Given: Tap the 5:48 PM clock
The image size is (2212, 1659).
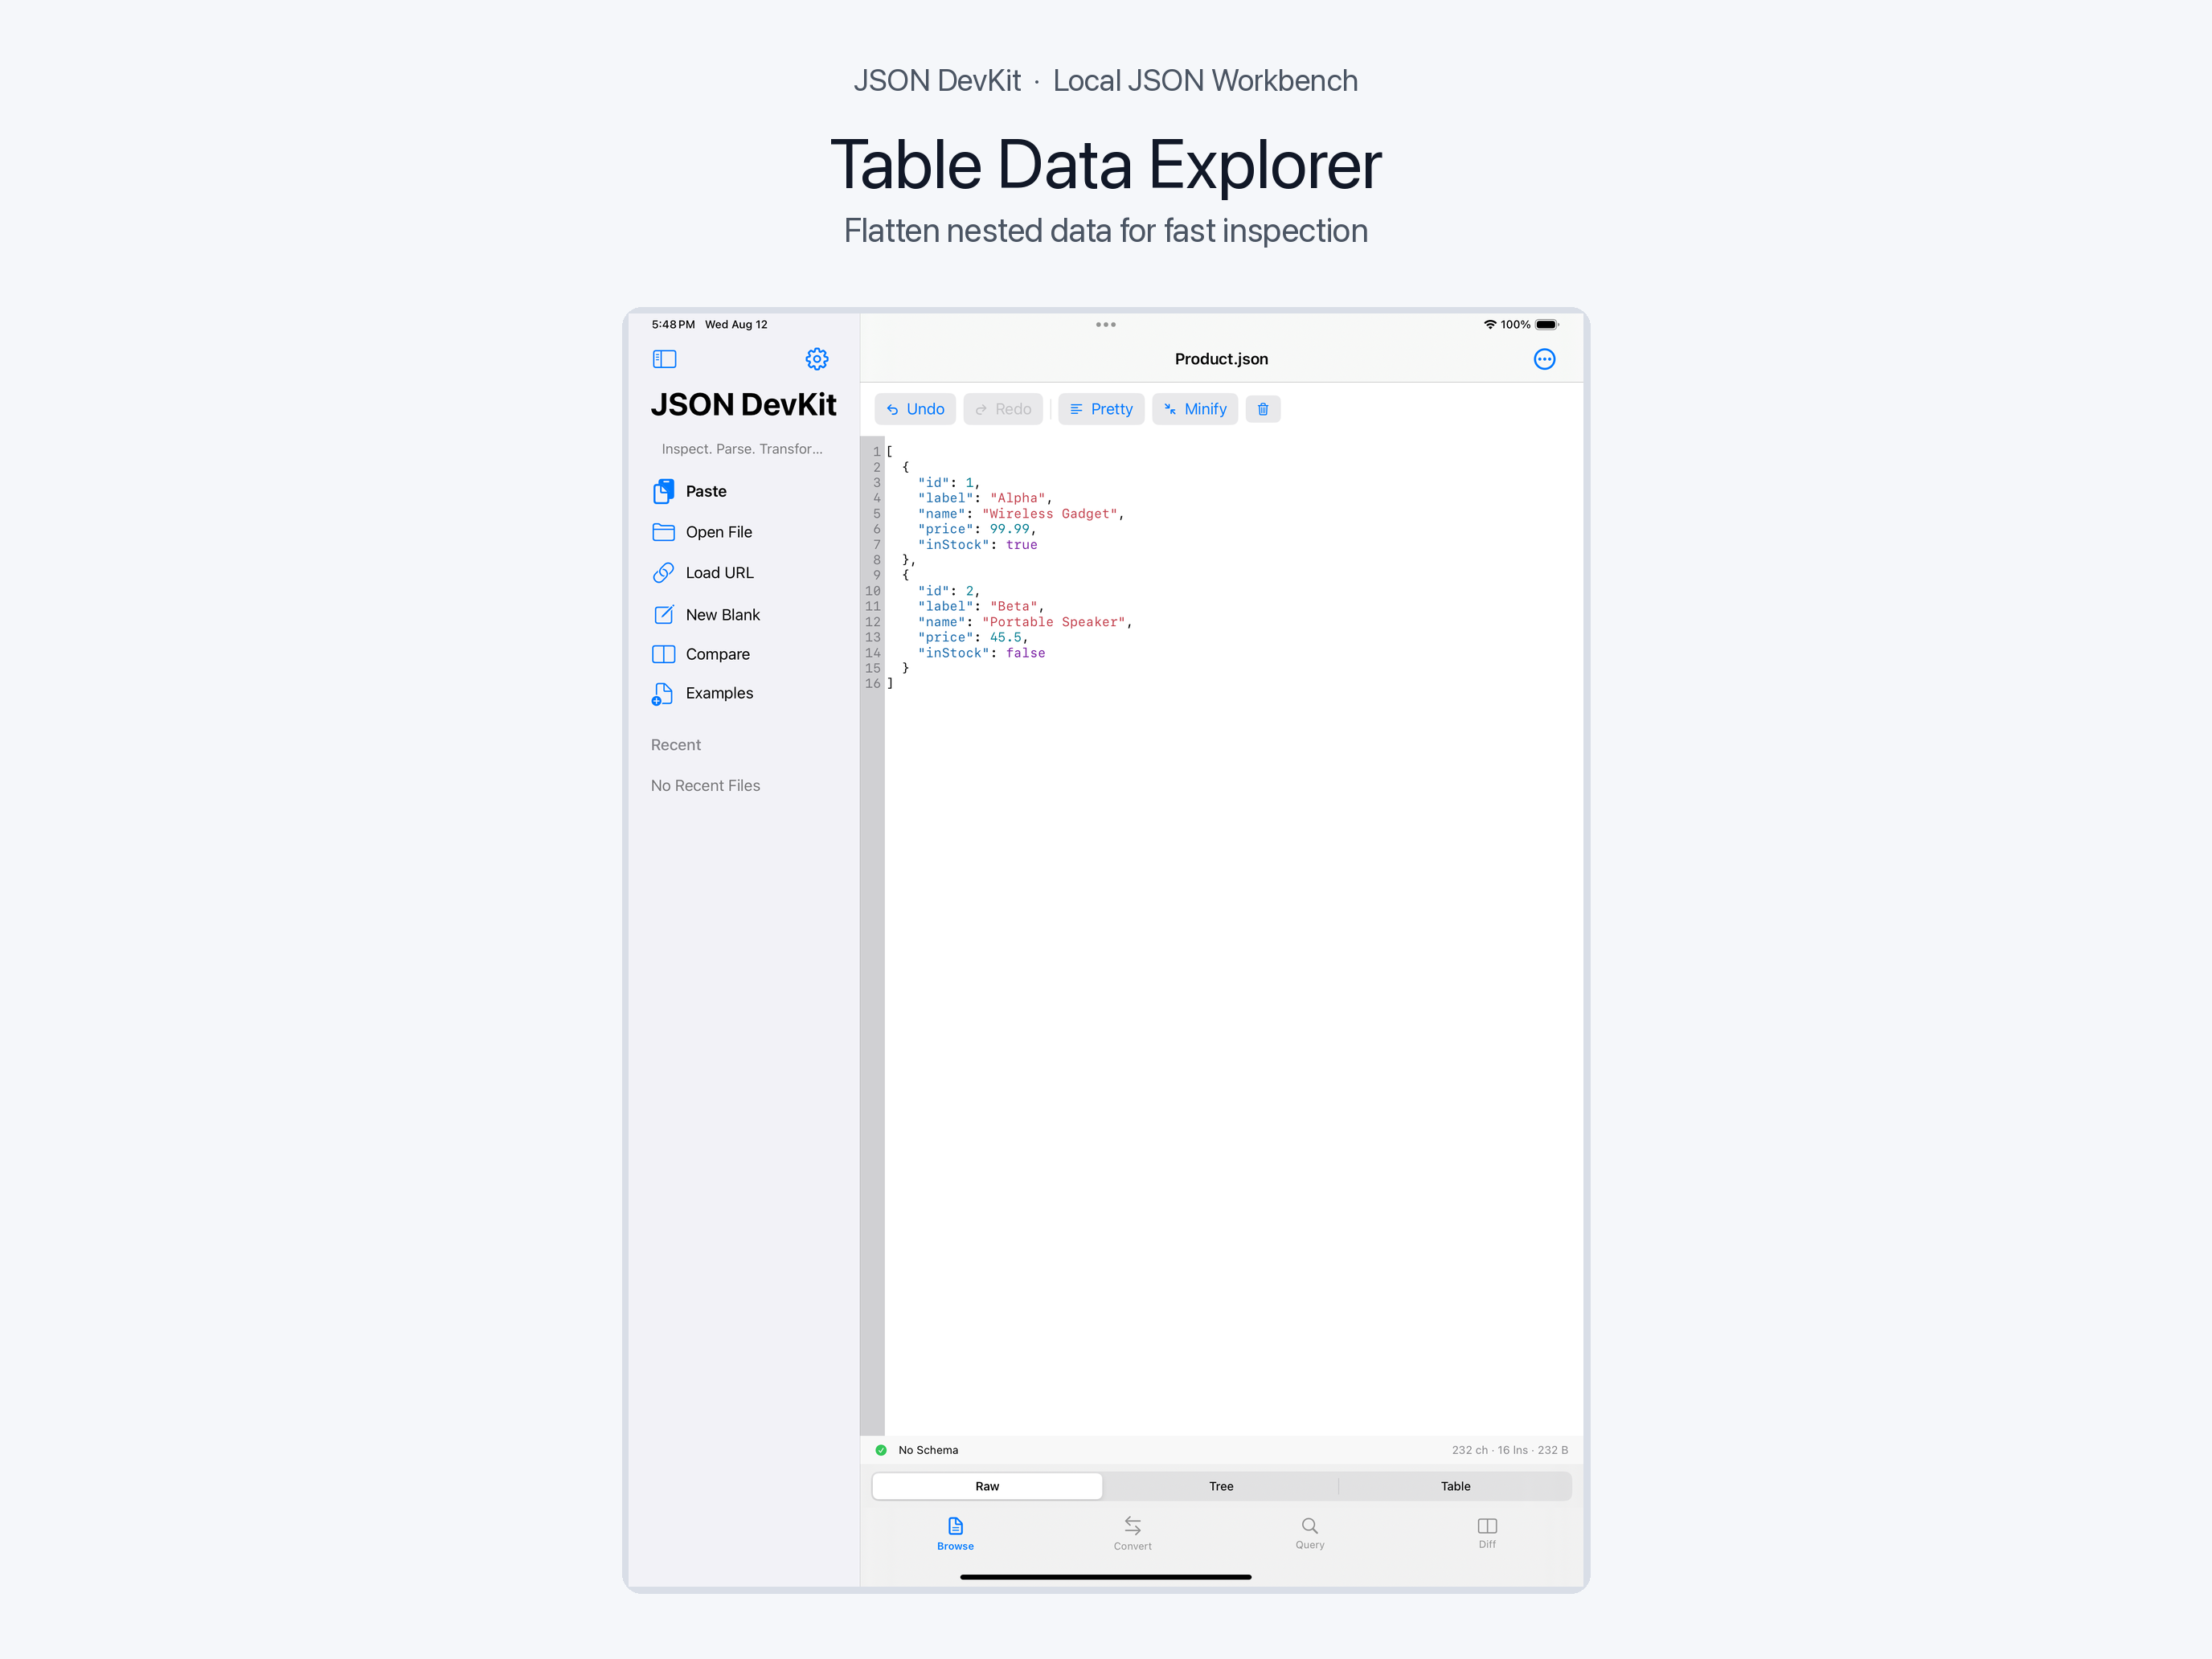Looking at the screenshot, I should 673,324.
